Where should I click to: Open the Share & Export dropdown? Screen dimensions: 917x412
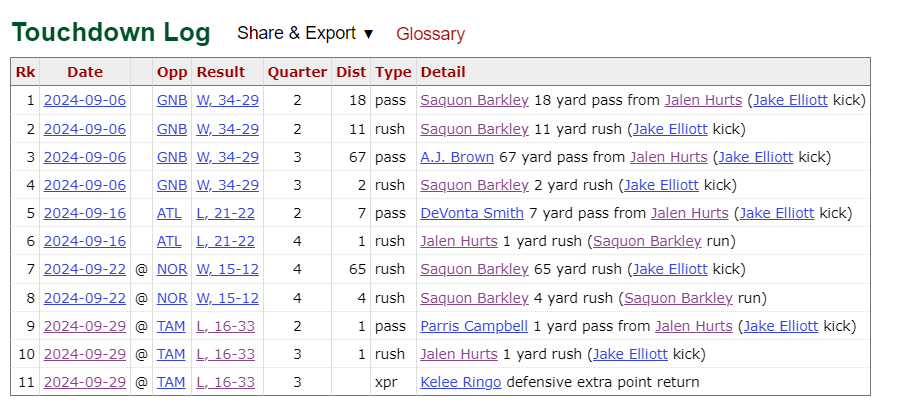(x=305, y=33)
